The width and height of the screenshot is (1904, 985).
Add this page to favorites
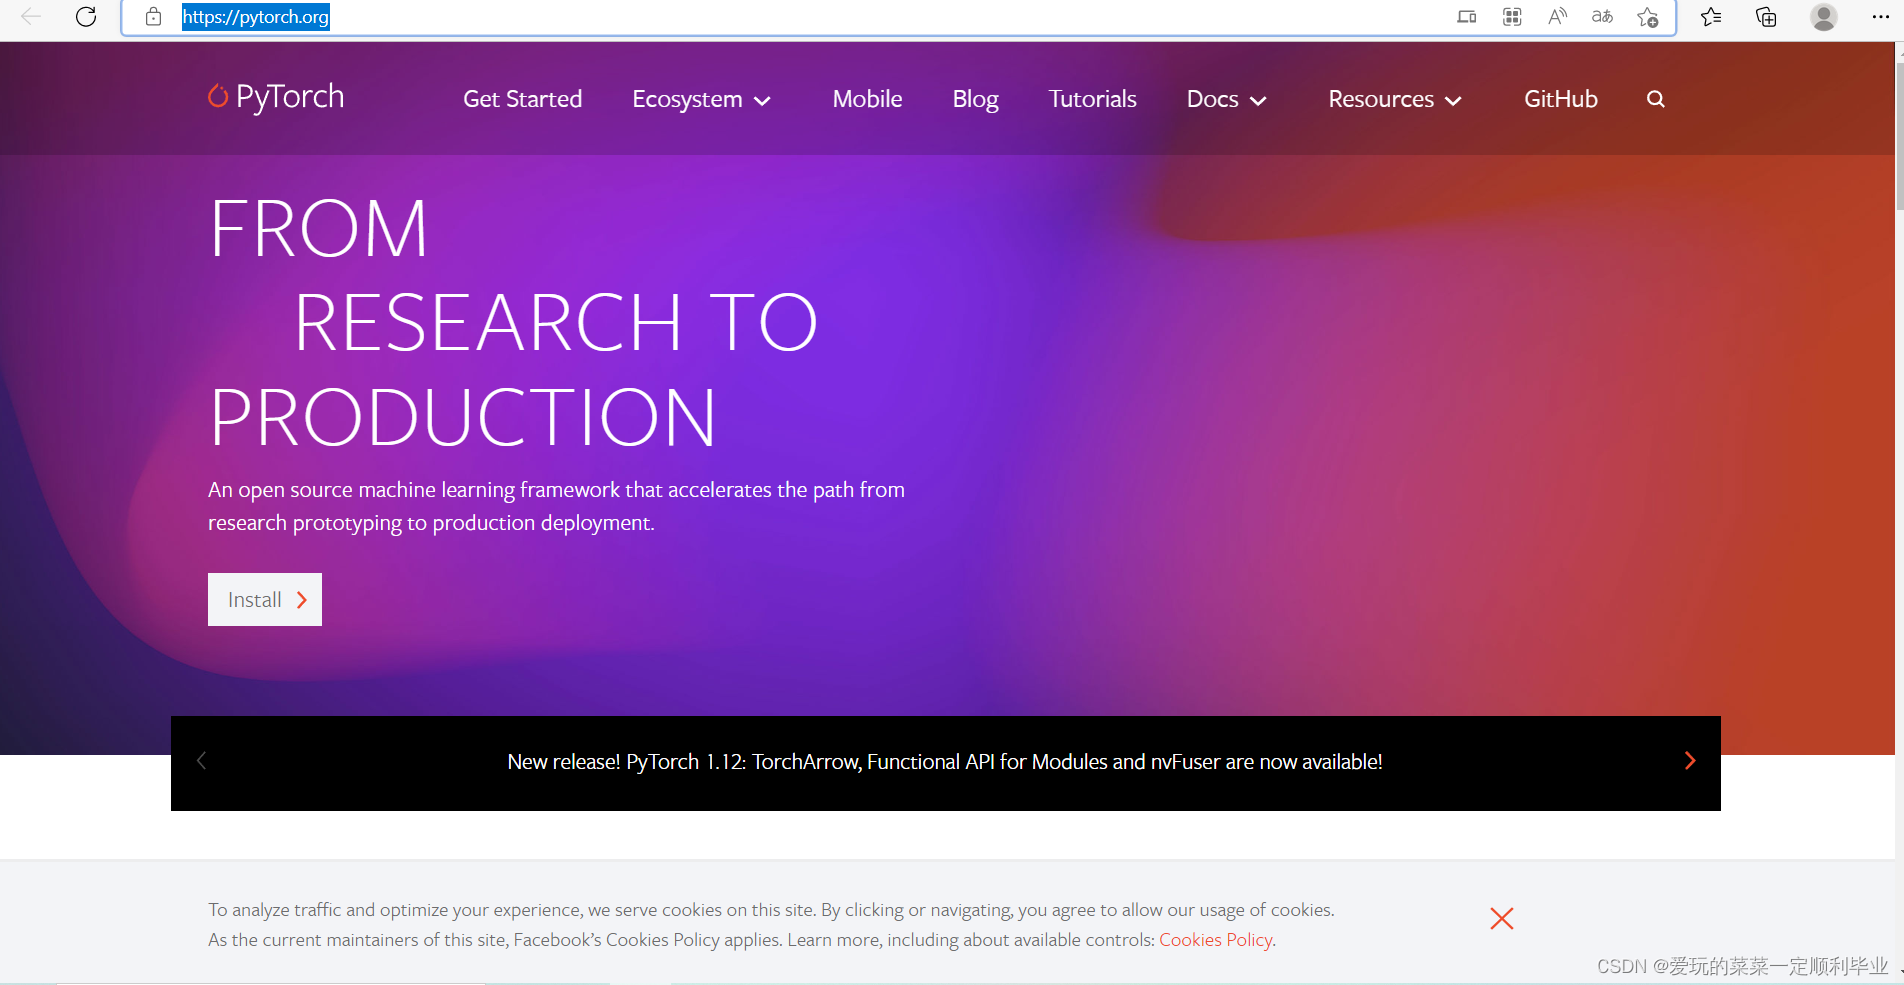(x=1647, y=17)
